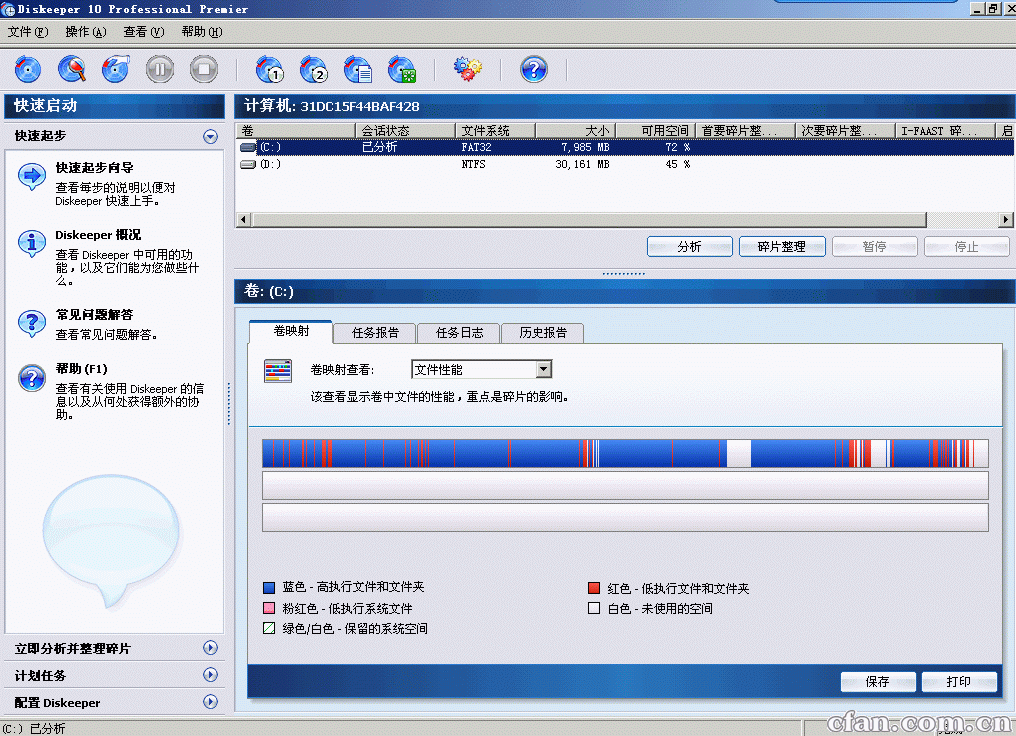Open the 文件性能 view dropdown
This screenshot has width=1016, height=736.
point(544,369)
